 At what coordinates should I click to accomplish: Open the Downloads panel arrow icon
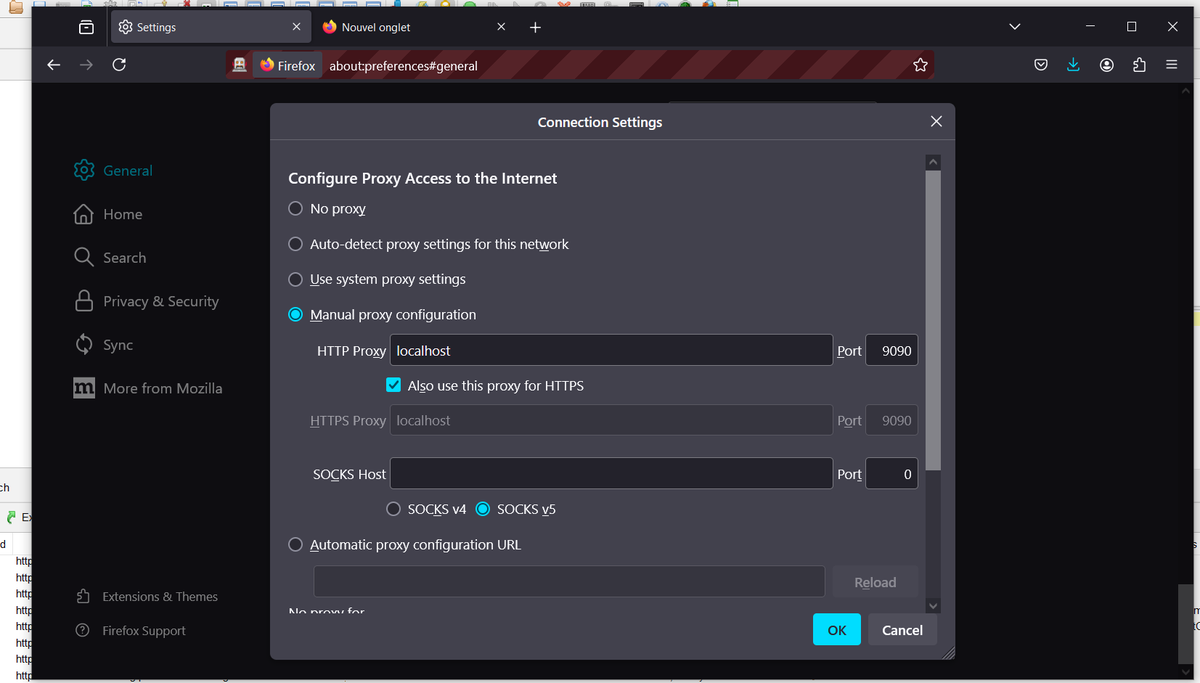tap(1073, 65)
